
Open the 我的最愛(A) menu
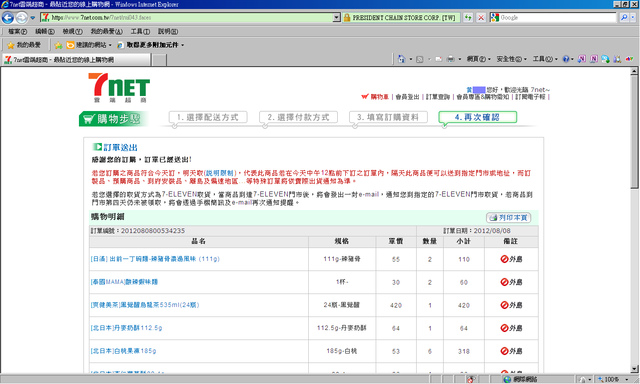coord(106,31)
